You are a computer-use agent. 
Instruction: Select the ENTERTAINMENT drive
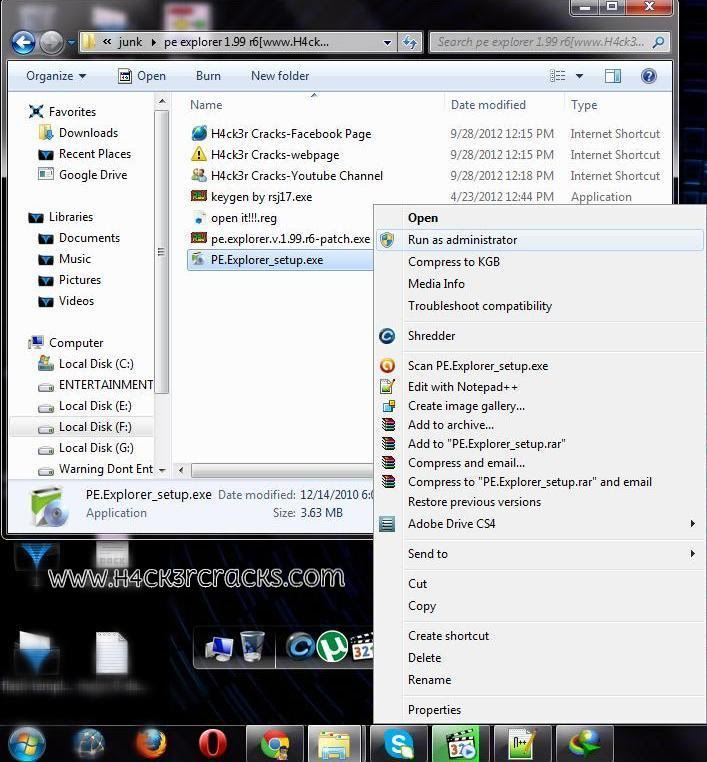tap(105, 384)
